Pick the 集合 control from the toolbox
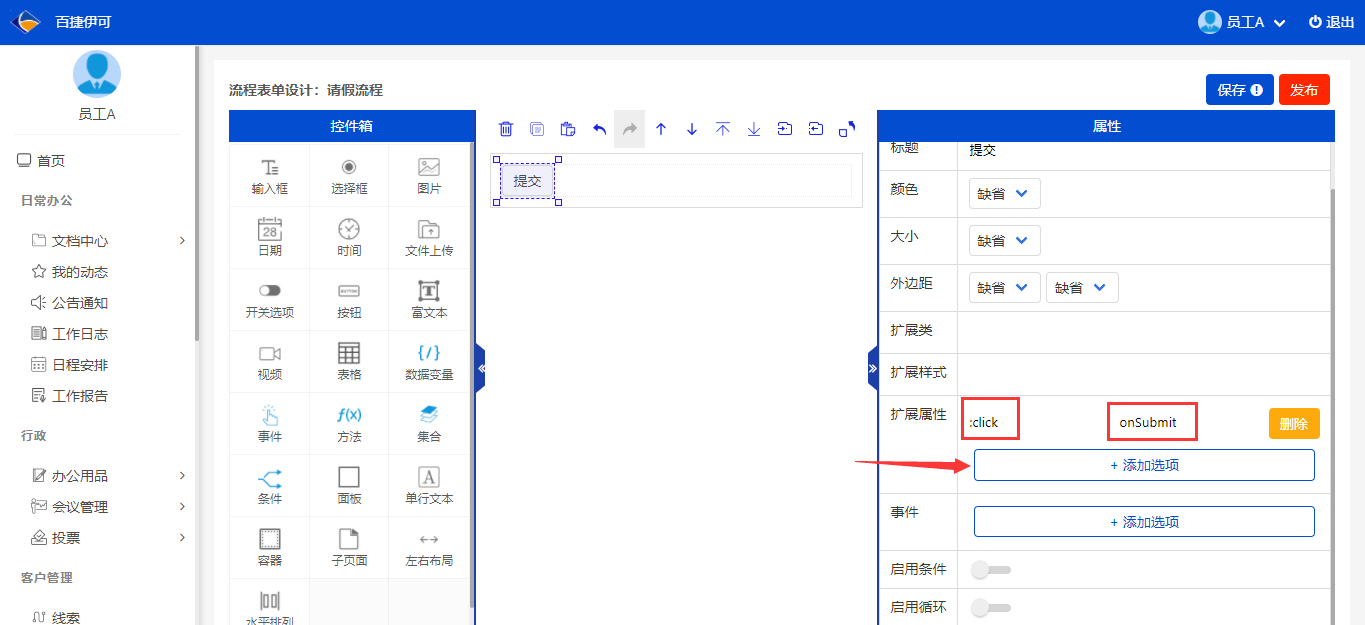The width and height of the screenshot is (1365, 625). pos(429,424)
